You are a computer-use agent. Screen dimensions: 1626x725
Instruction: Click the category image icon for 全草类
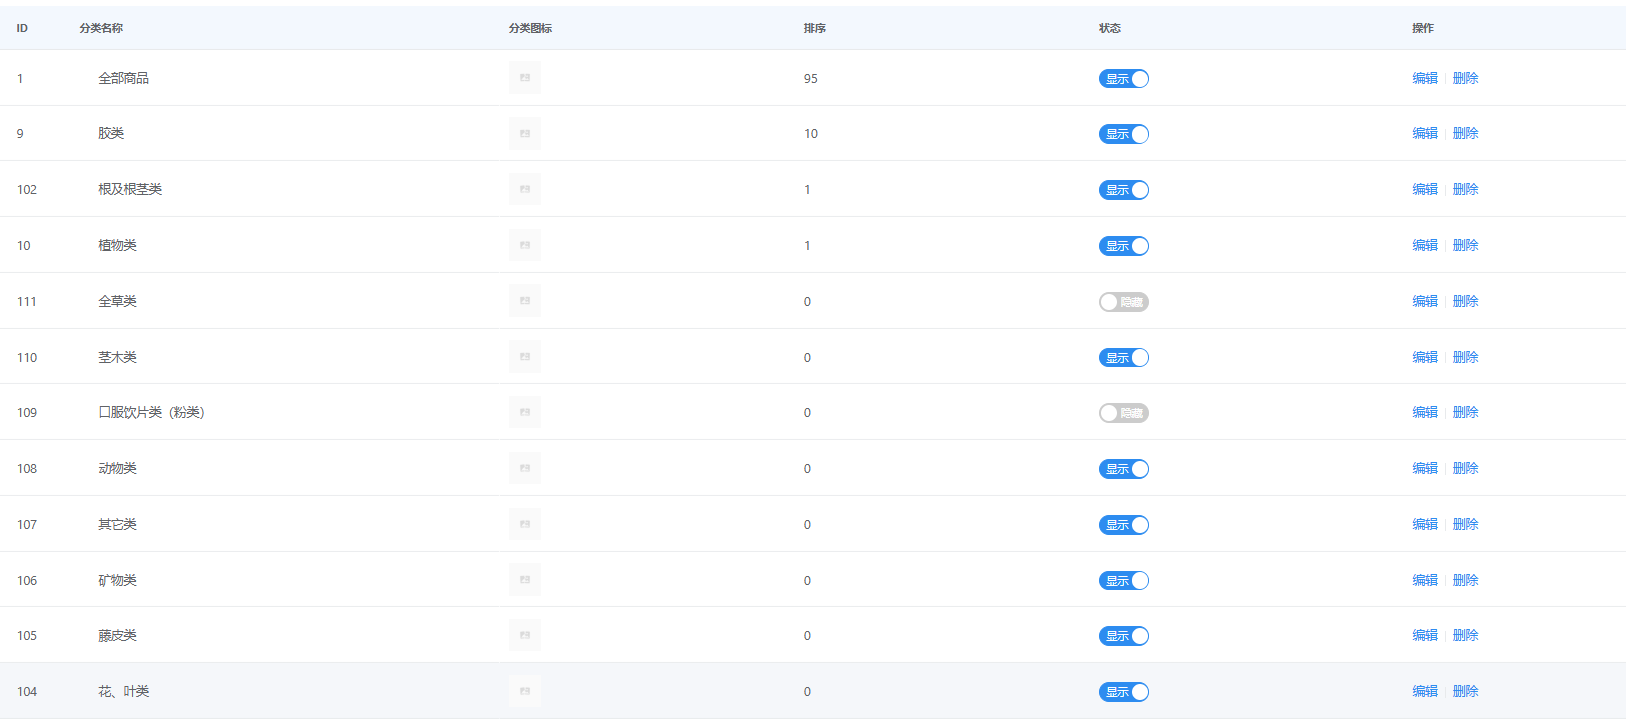(x=525, y=301)
